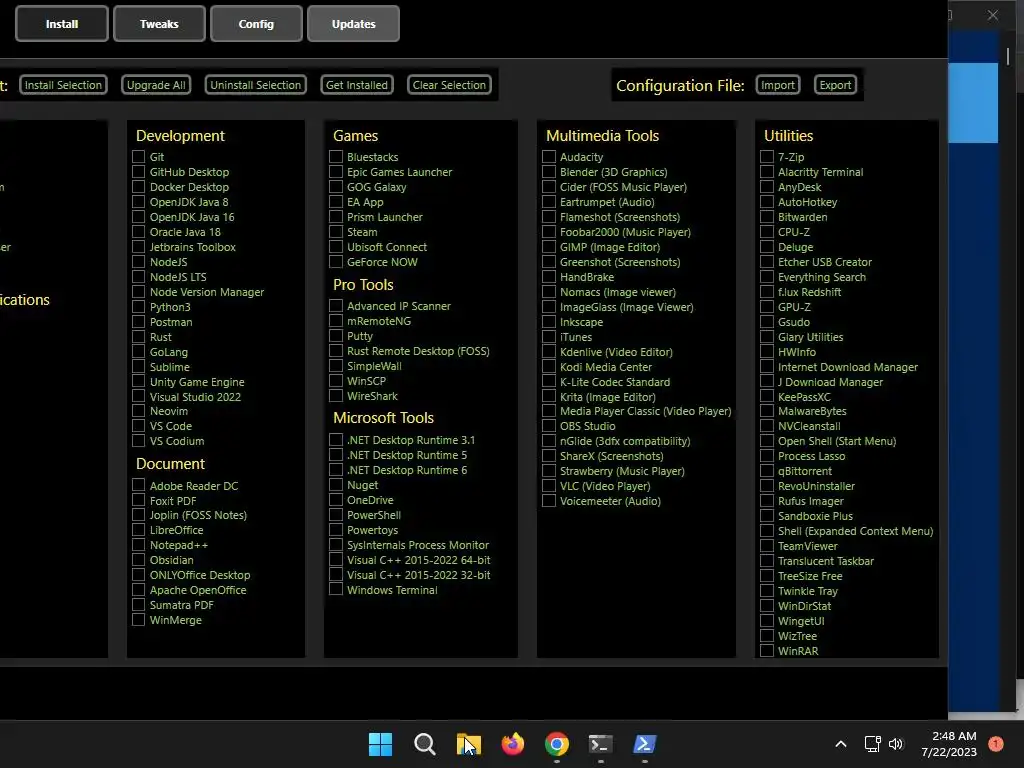Select the VLC (Video Player) checkbox

[549, 486]
